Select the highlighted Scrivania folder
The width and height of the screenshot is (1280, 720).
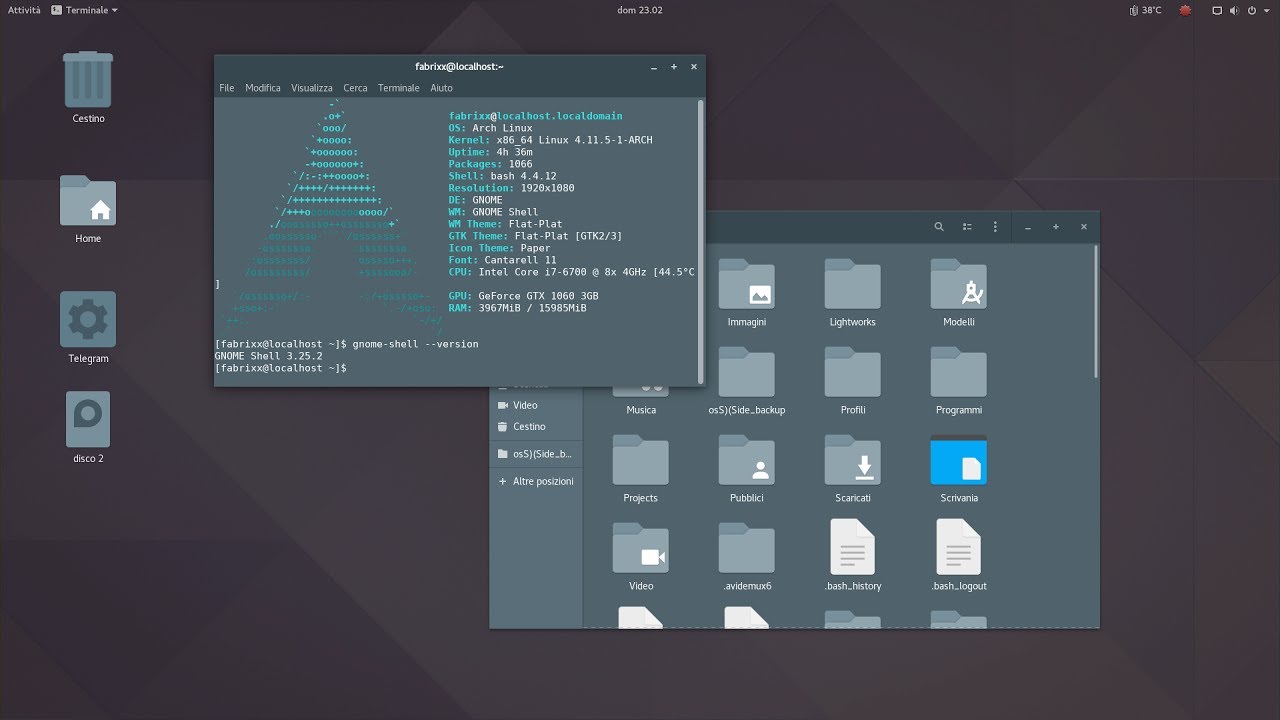point(959,460)
